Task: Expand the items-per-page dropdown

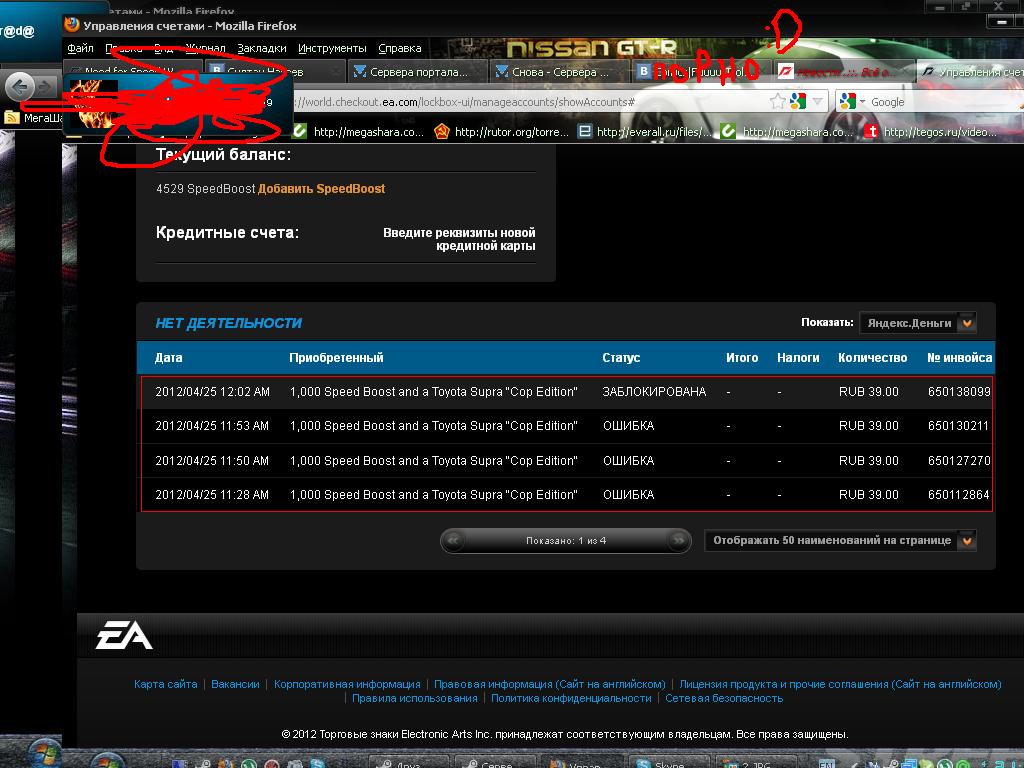Action: pyautogui.click(x=966, y=540)
